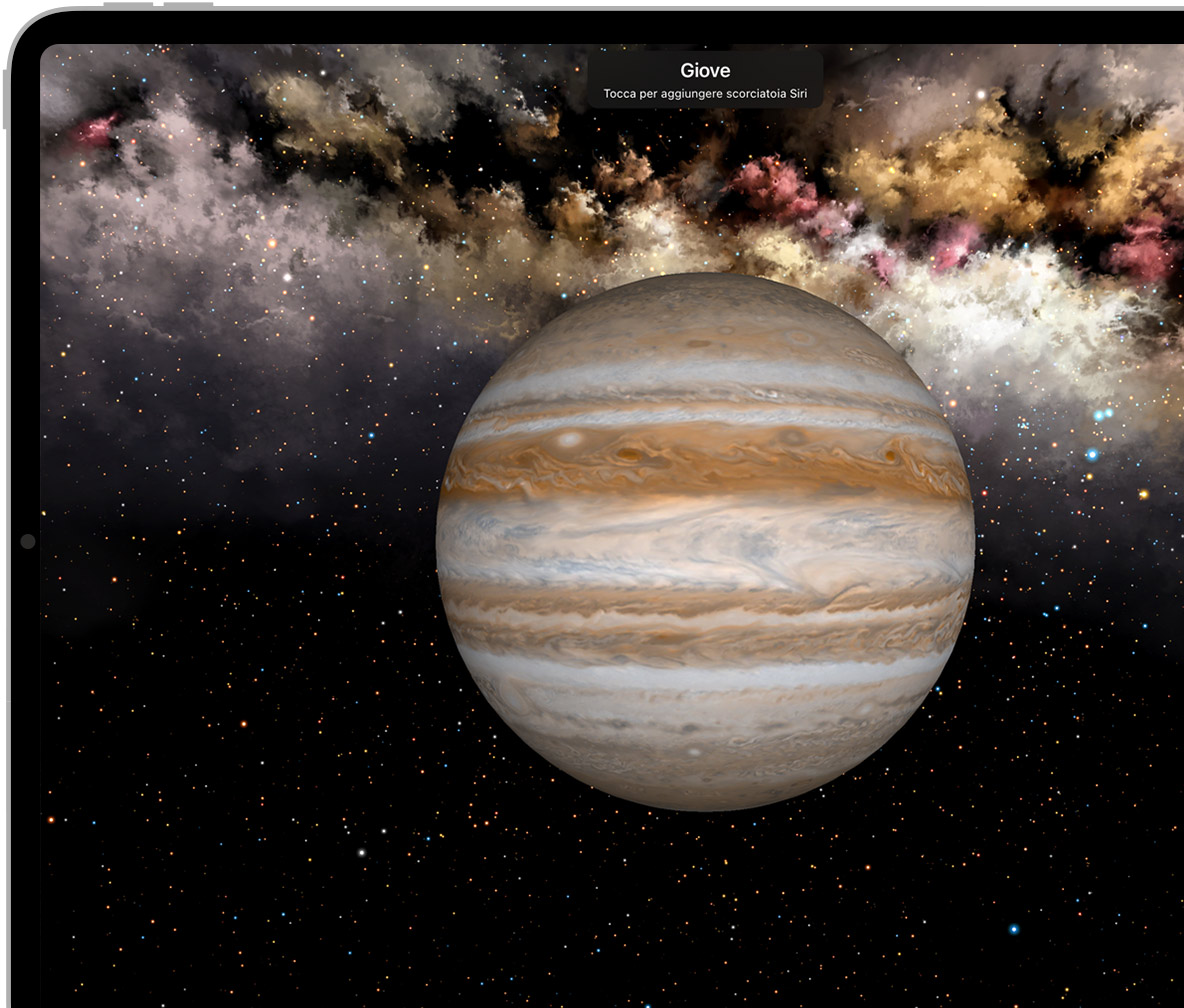This screenshot has height=1008, width=1184.
Task: Tap the blue star near the bottom right
Action: [1013, 929]
